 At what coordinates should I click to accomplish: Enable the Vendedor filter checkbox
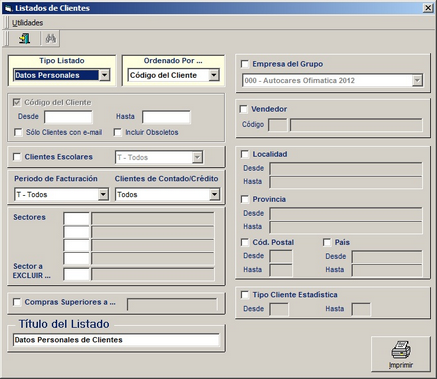click(244, 109)
